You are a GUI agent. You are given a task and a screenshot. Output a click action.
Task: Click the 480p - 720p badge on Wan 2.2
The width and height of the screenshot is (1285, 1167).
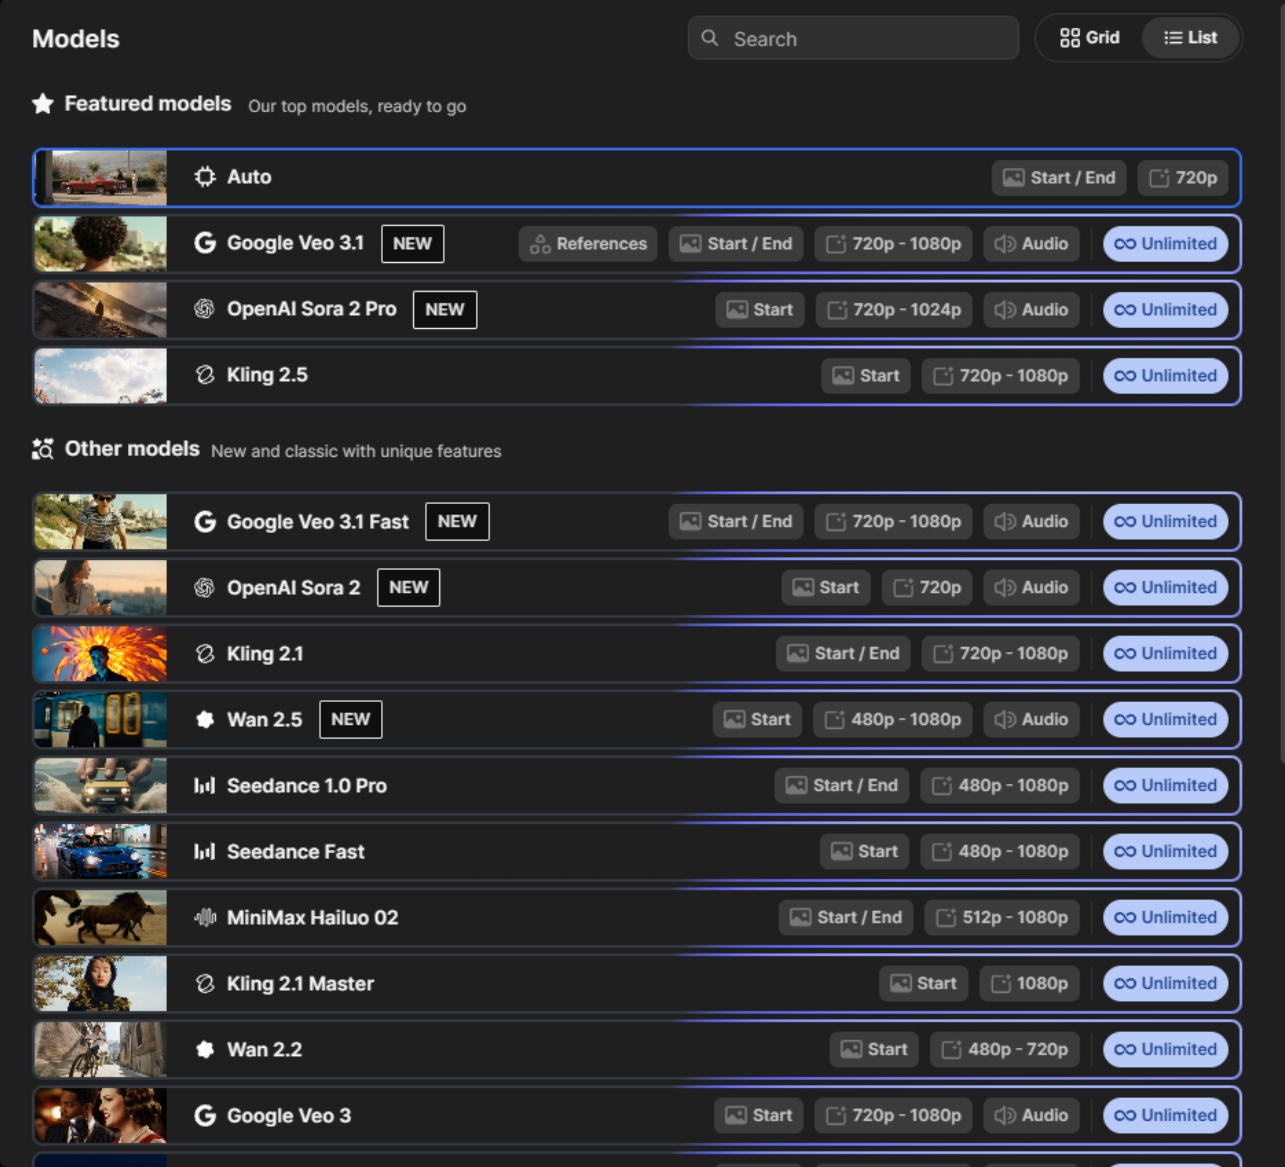point(1005,1049)
